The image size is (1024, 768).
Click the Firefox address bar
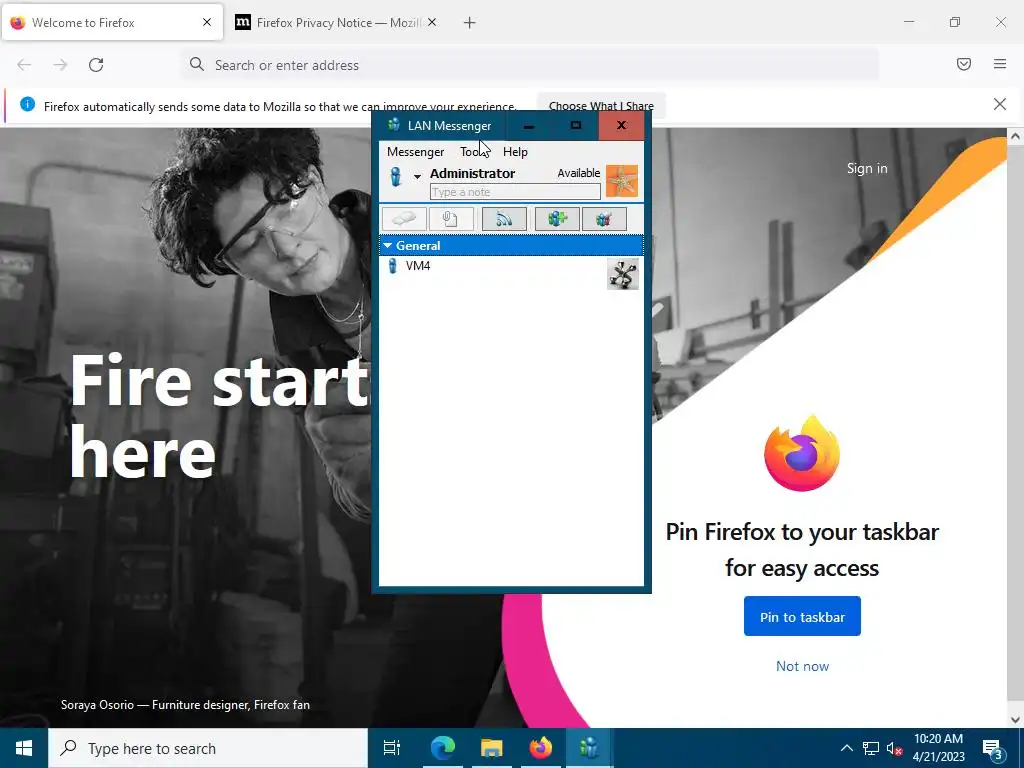click(529, 65)
